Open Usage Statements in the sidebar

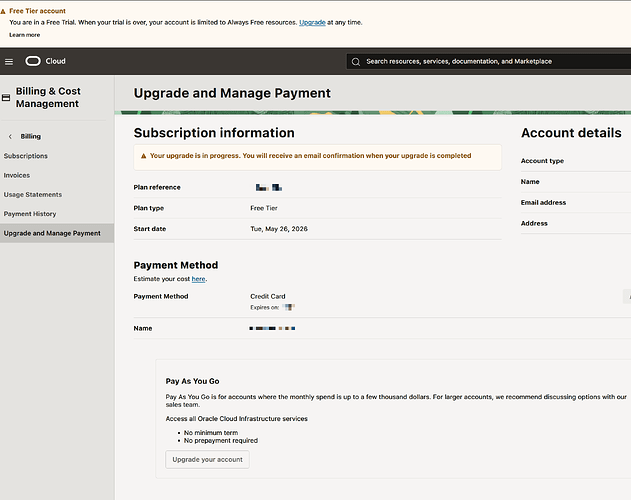(x=33, y=194)
